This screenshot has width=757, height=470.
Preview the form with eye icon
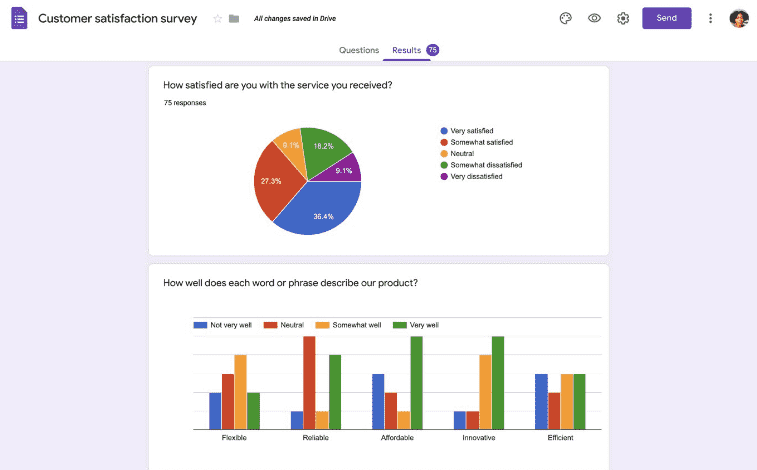(594, 18)
